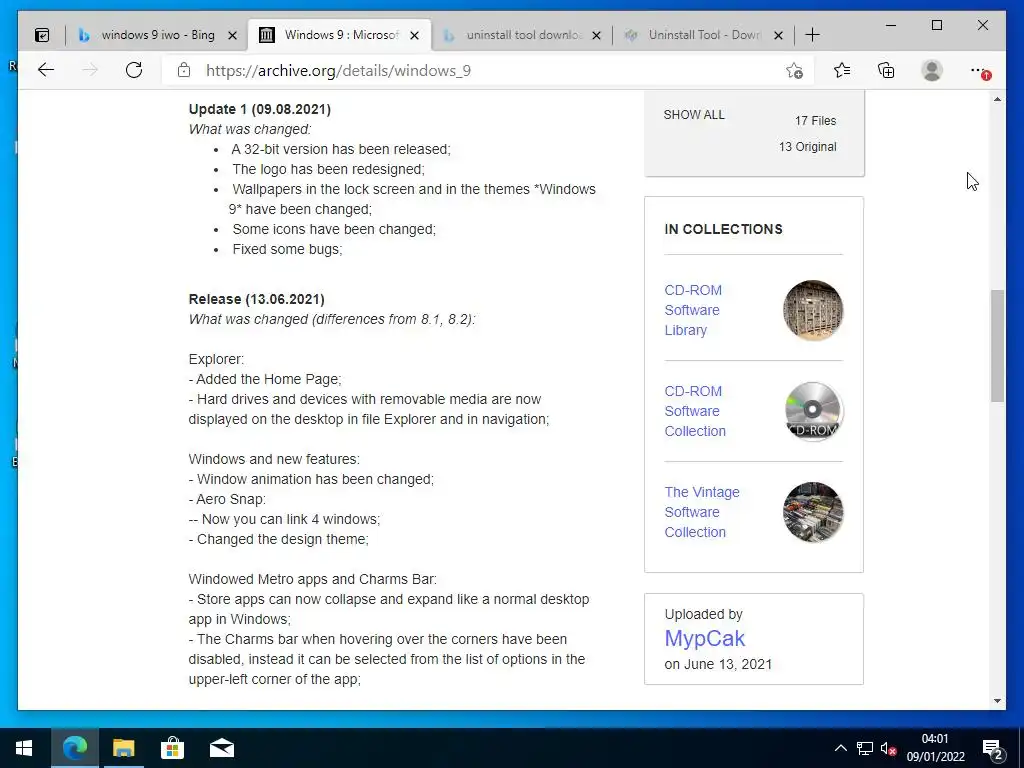The width and height of the screenshot is (1024, 768).
Task: Close the 'Uninstall Tool - Download' tab
Action: [778, 35]
